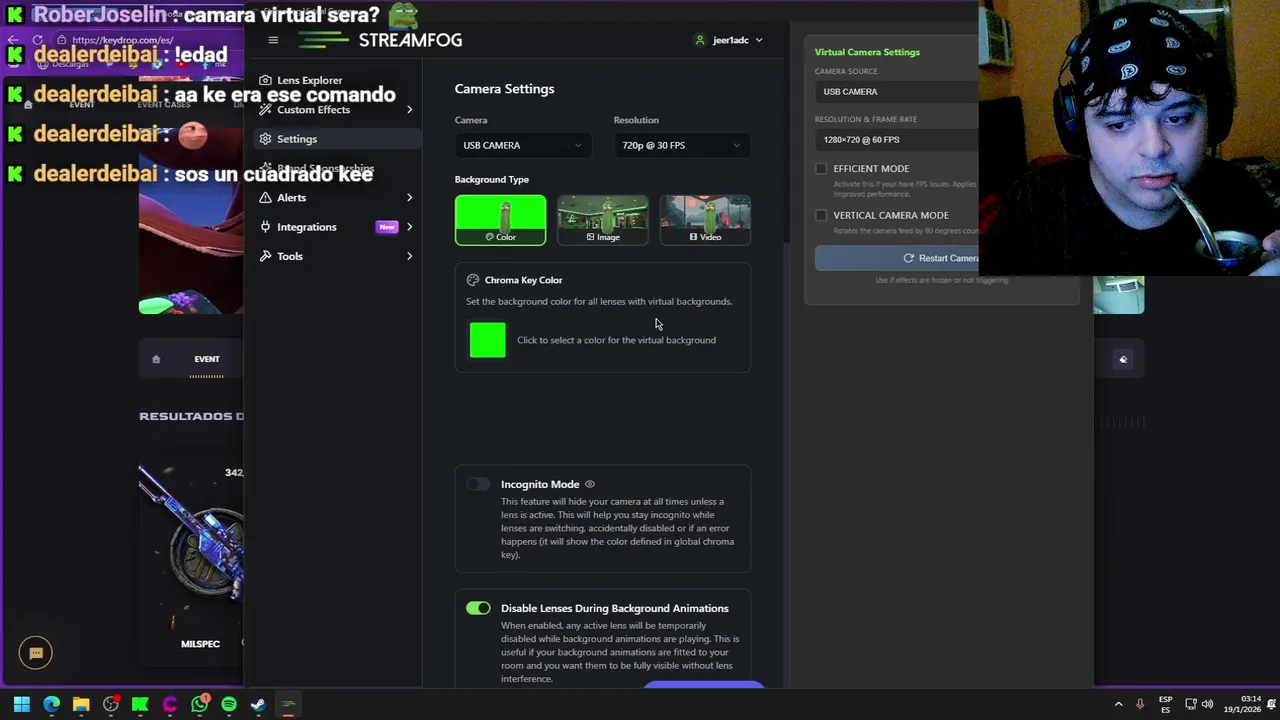Open File Explorer from taskbar
The image size is (1280, 720).
(x=81, y=704)
